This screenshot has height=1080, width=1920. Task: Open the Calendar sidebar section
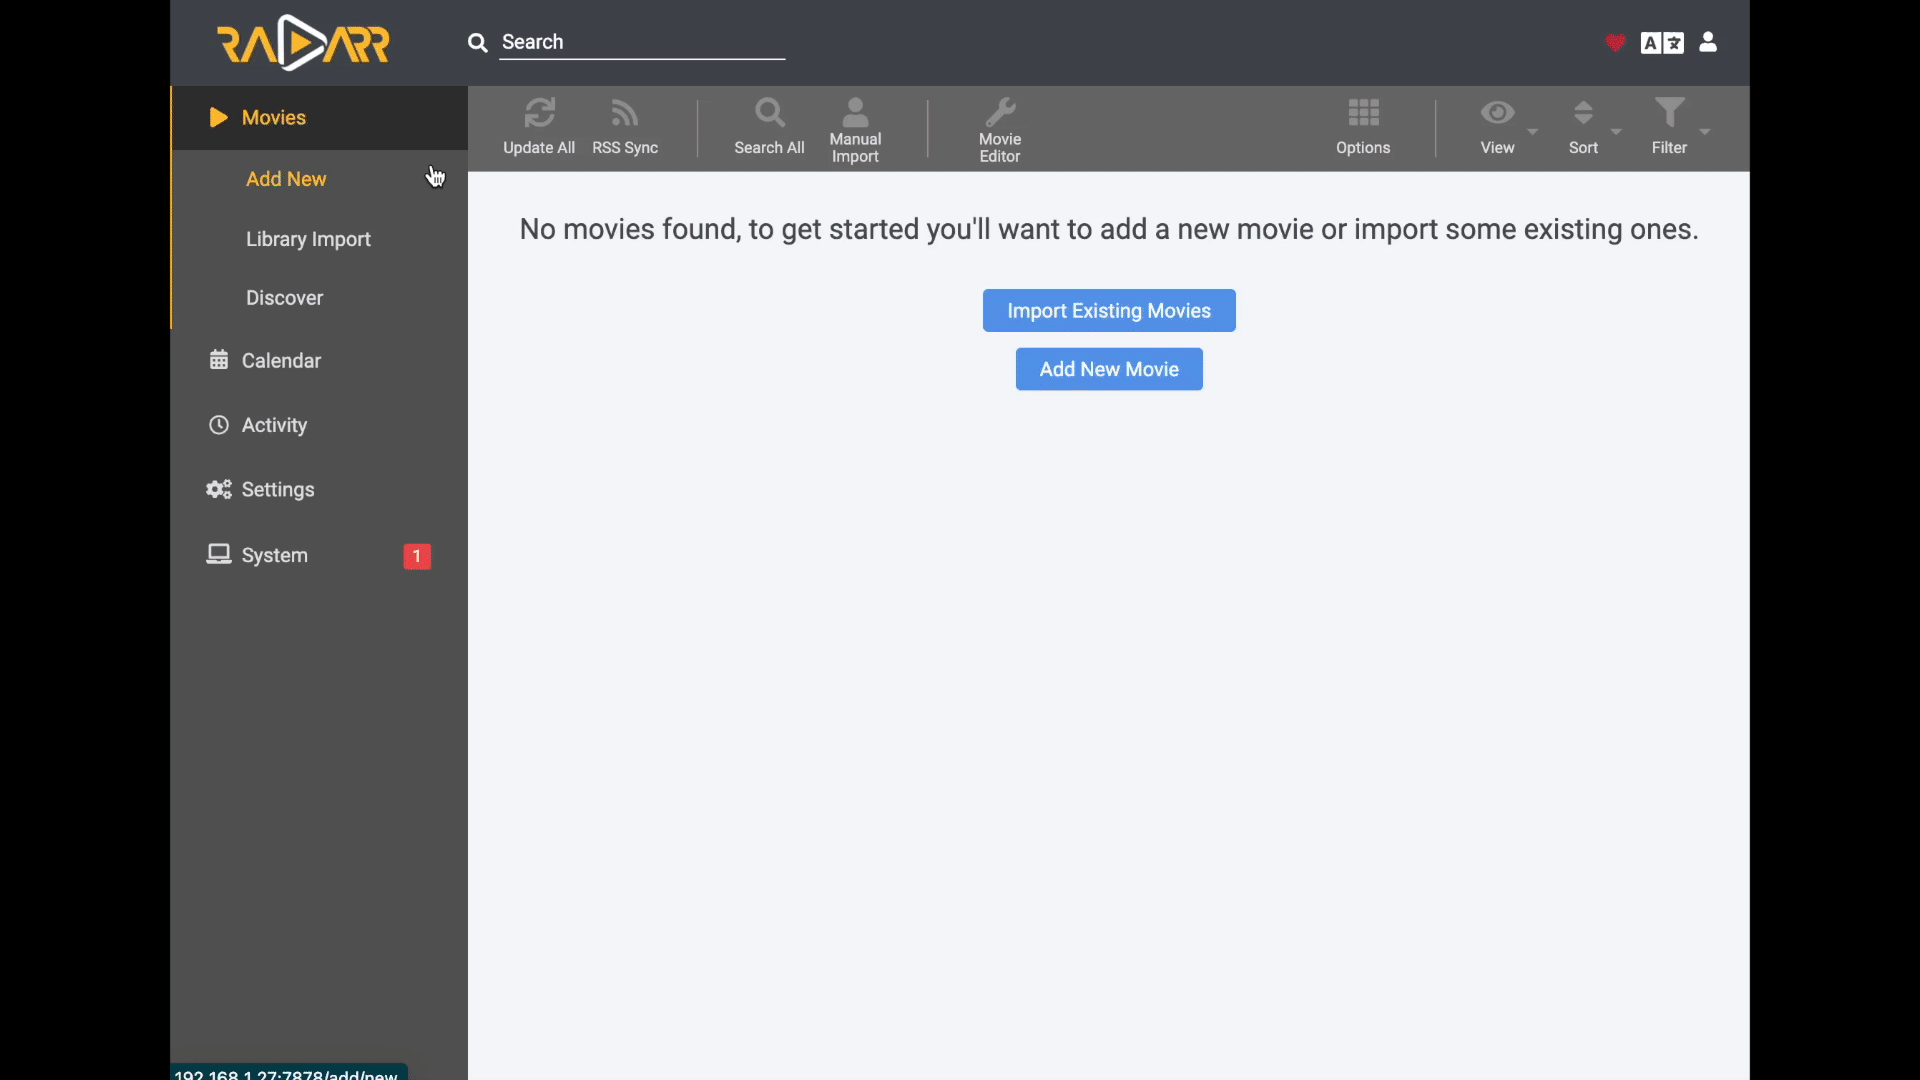pos(281,361)
